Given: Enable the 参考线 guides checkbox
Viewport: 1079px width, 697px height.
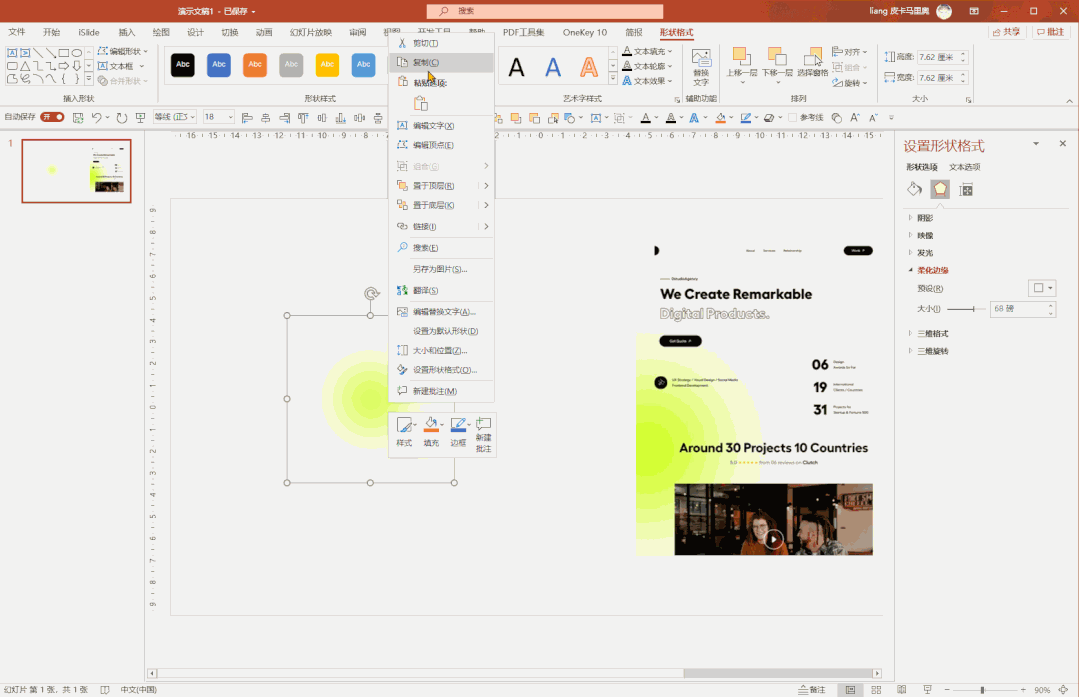Looking at the screenshot, I should 792,118.
